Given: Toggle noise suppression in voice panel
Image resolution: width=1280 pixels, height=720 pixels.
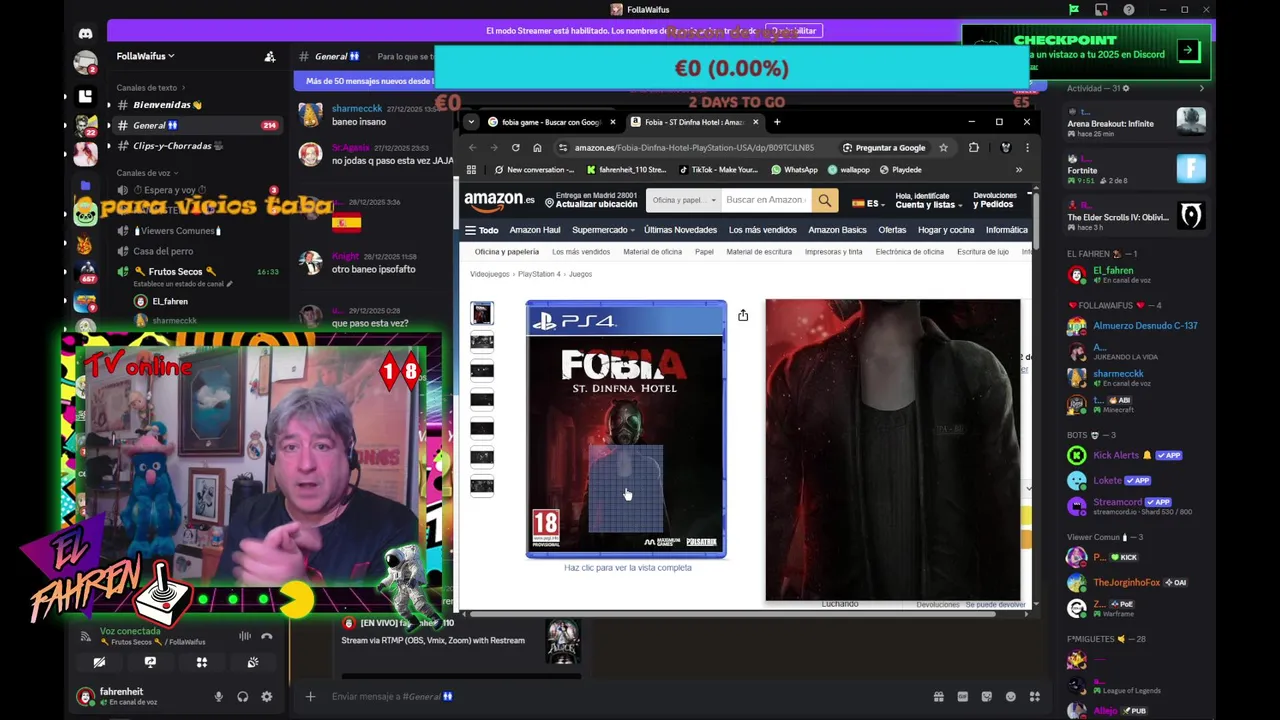Looking at the screenshot, I should 245,636.
